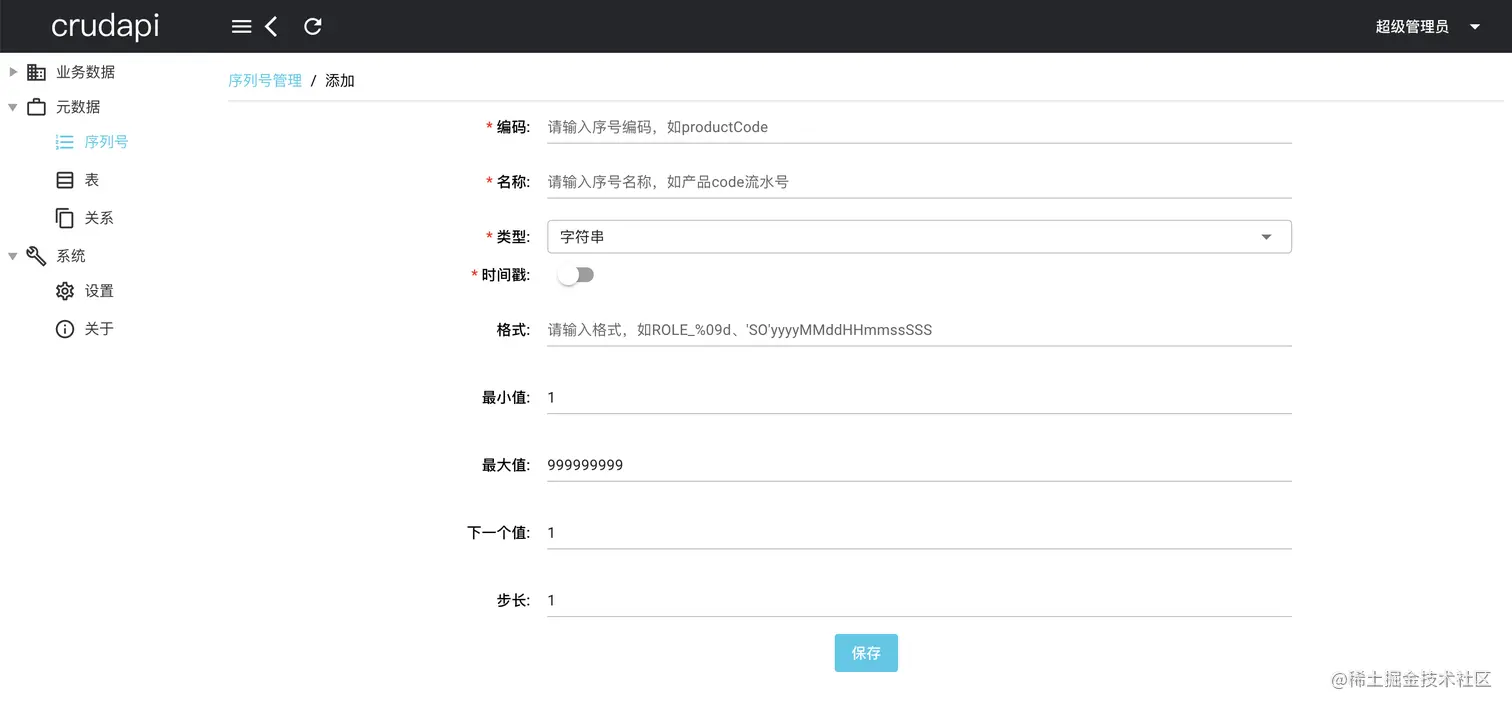Click the 保存 button
Image resolution: width=1512 pixels, height=710 pixels.
[x=866, y=653]
